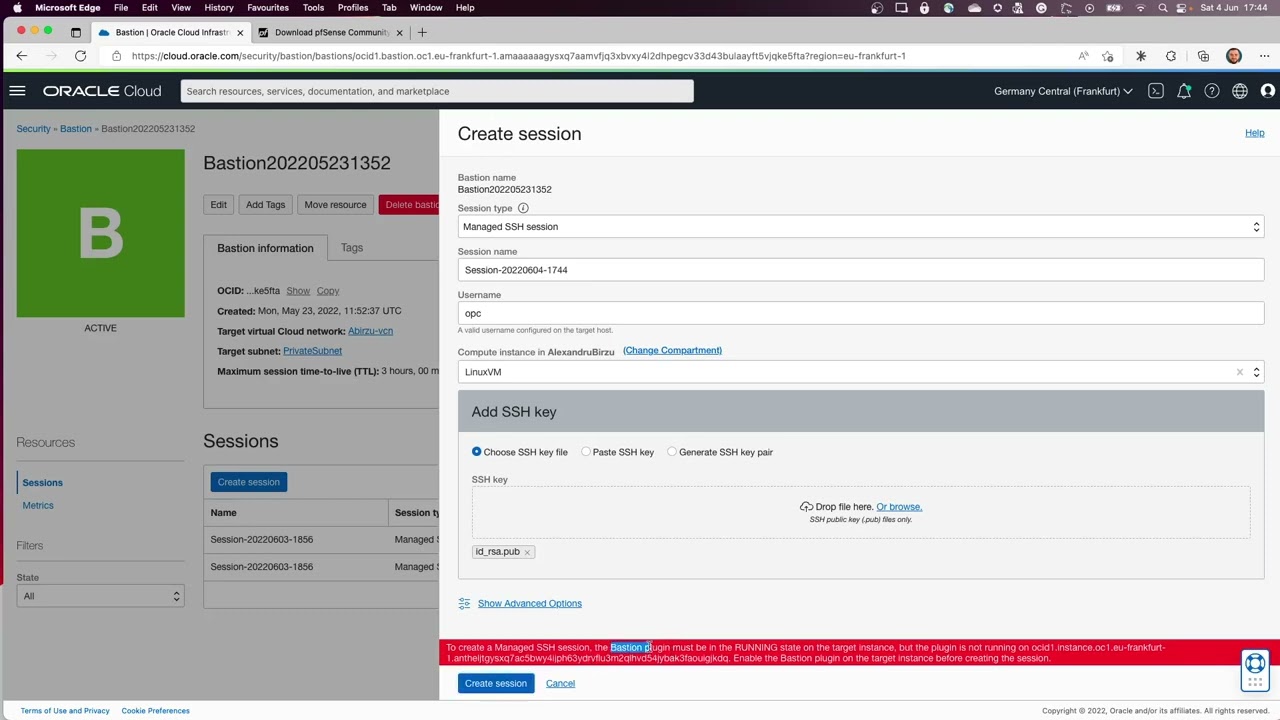Open the Abirzu-vcn network link
The height and width of the screenshot is (720, 1280).
click(x=370, y=331)
